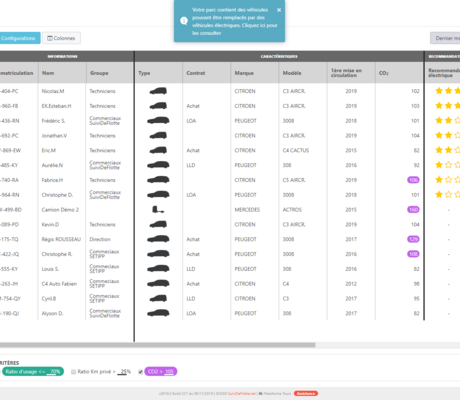Select the C4 CACTUS model cell
Screen dimensions: 460x400
296,150
